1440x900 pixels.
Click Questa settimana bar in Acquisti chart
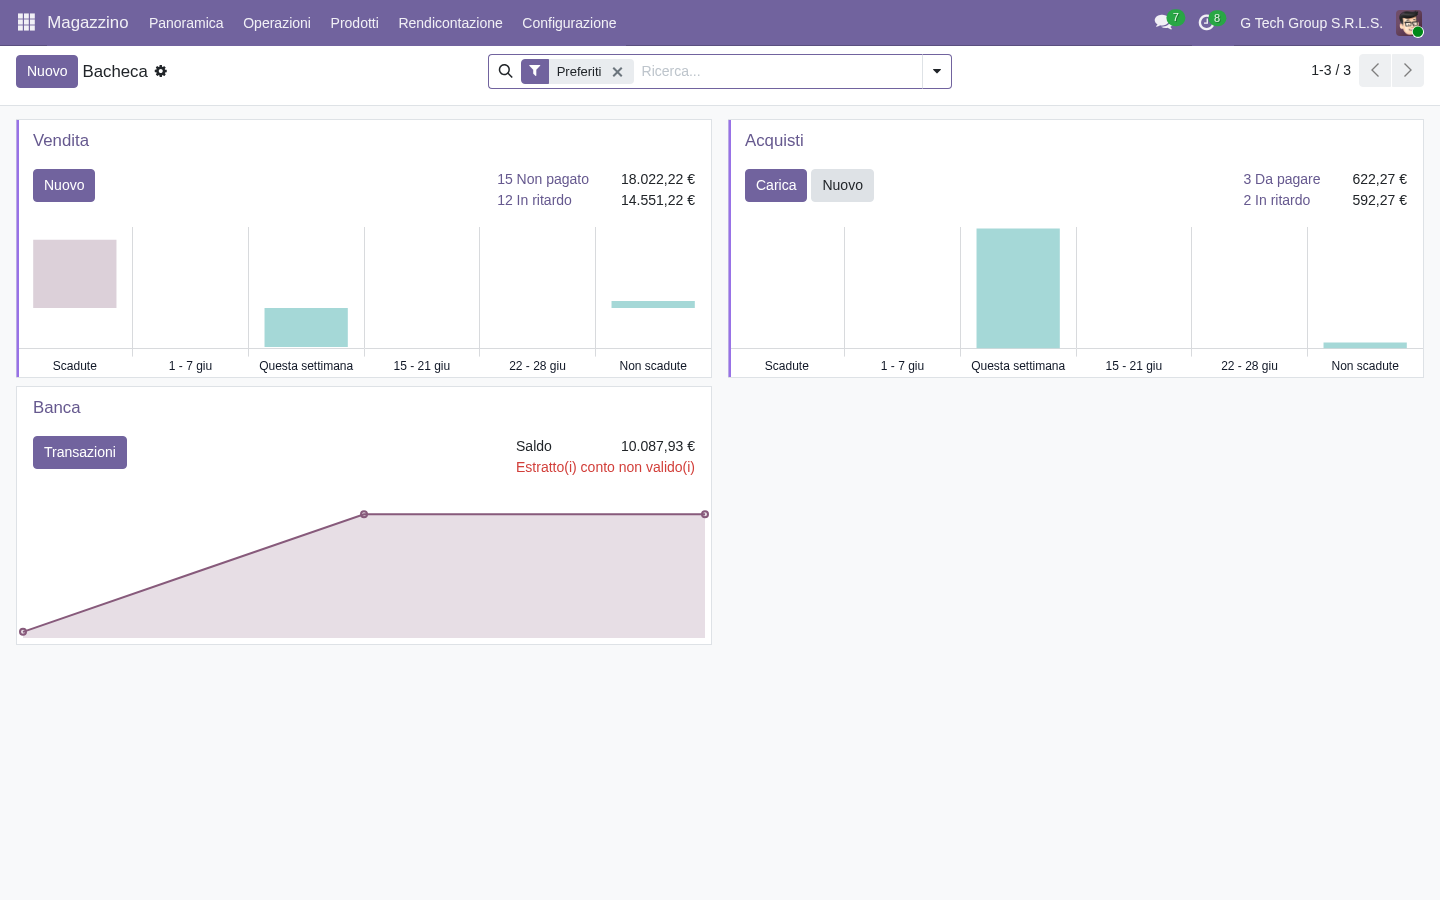point(1018,288)
